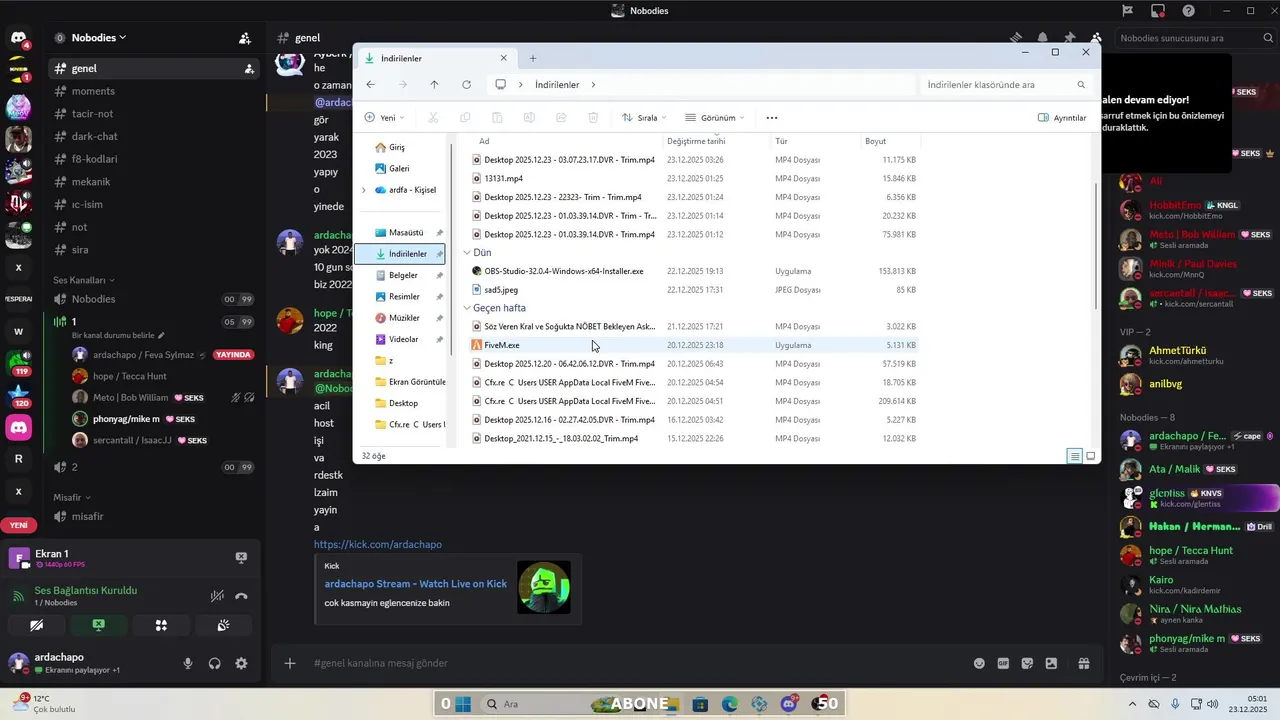Open the Explorer three-dots more options menu
Screen dimensions: 1280x720
772,118
